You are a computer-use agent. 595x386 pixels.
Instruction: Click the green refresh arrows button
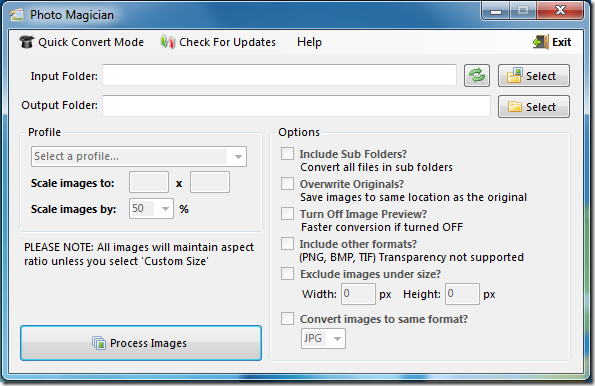[477, 75]
